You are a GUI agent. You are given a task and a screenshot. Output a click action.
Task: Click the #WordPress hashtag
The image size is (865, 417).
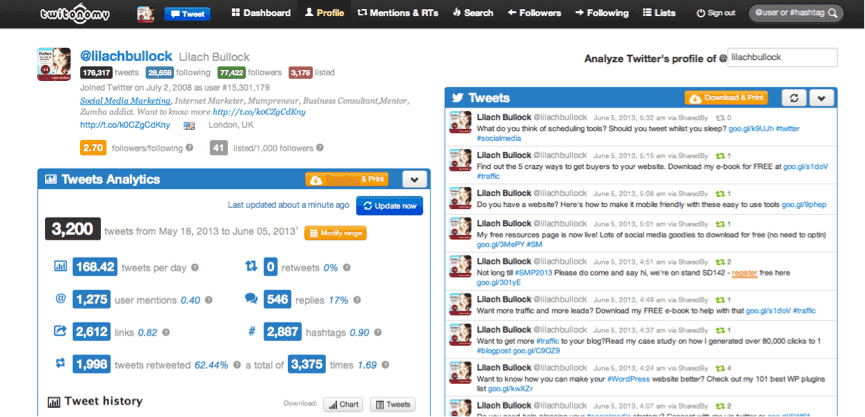[x=628, y=379]
